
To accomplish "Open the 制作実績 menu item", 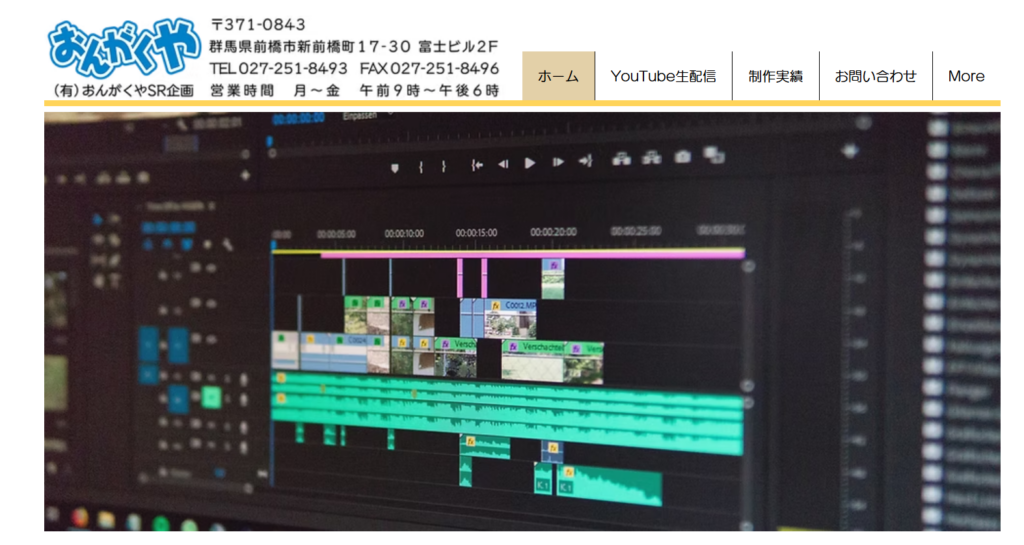I will (775, 76).
